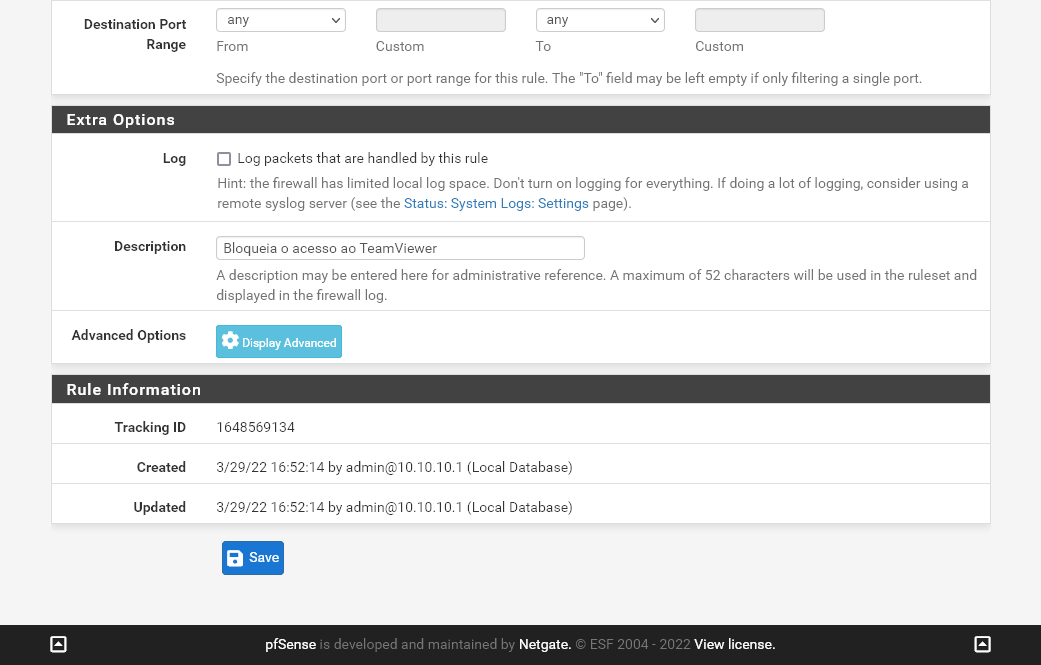Open Status: System Logs: Settings link
Viewport: 1041px width, 665px height.
click(496, 204)
